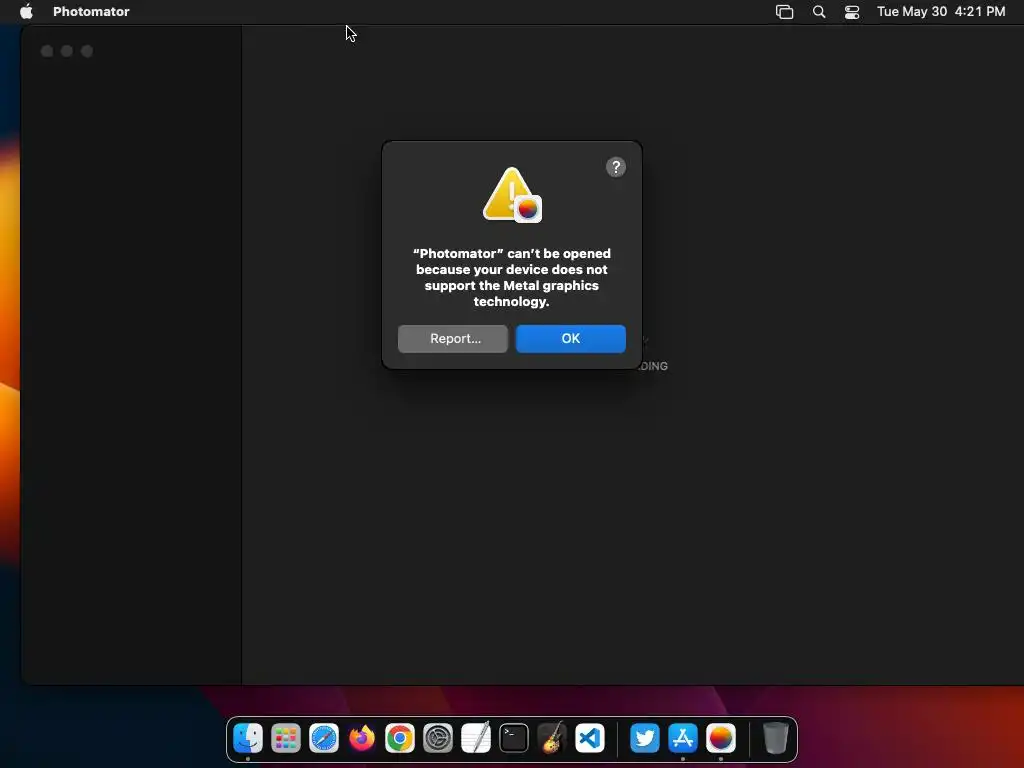The image size is (1024, 768).
Task: Open the Photomator application menu
Action: click(x=91, y=11)
